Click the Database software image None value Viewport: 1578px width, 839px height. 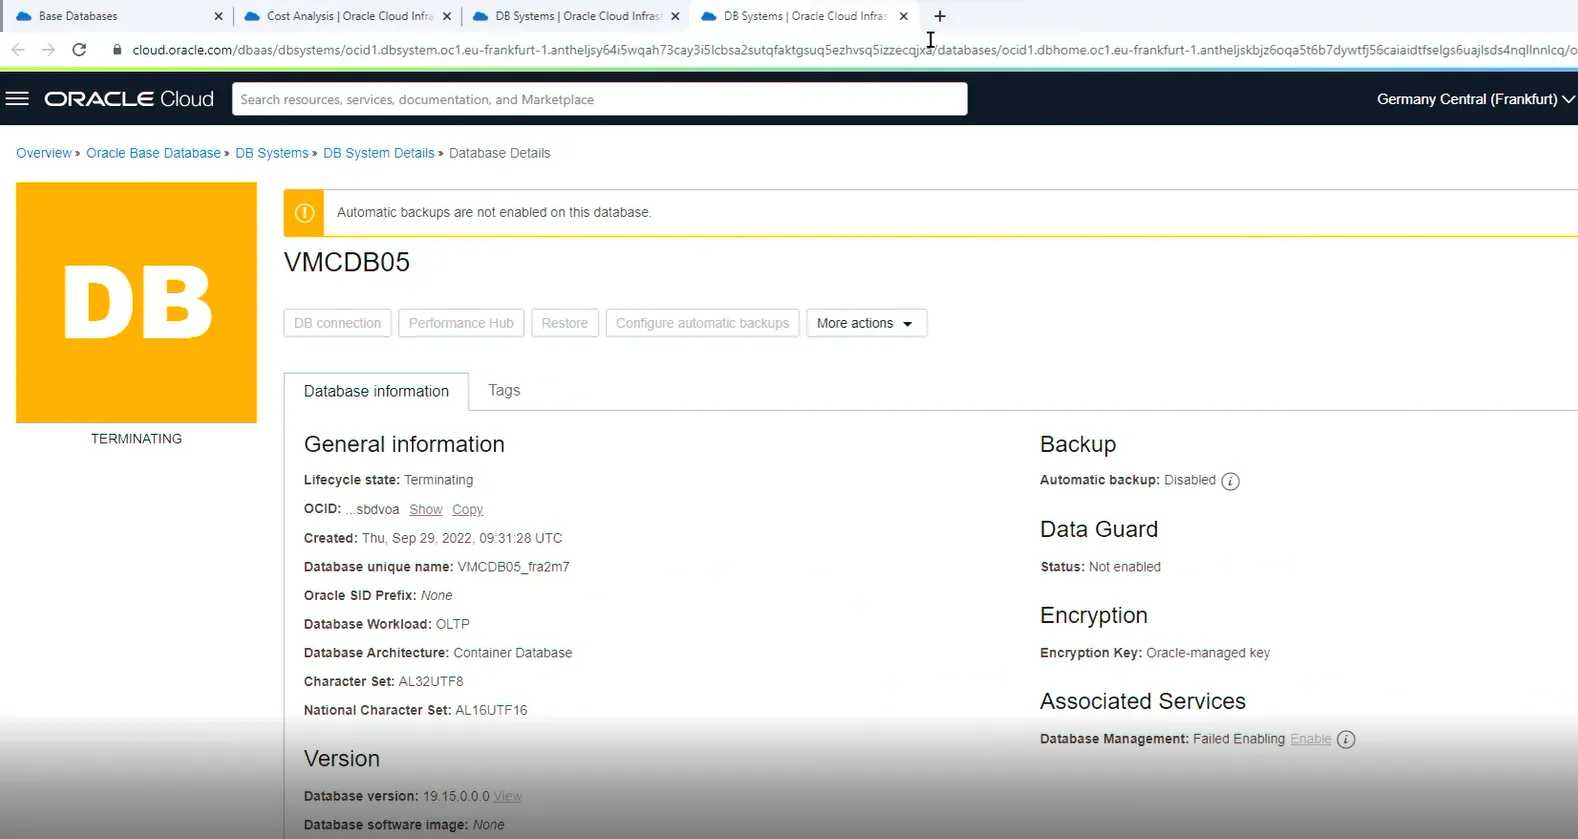pyautogui.click(x=489, y=825)
